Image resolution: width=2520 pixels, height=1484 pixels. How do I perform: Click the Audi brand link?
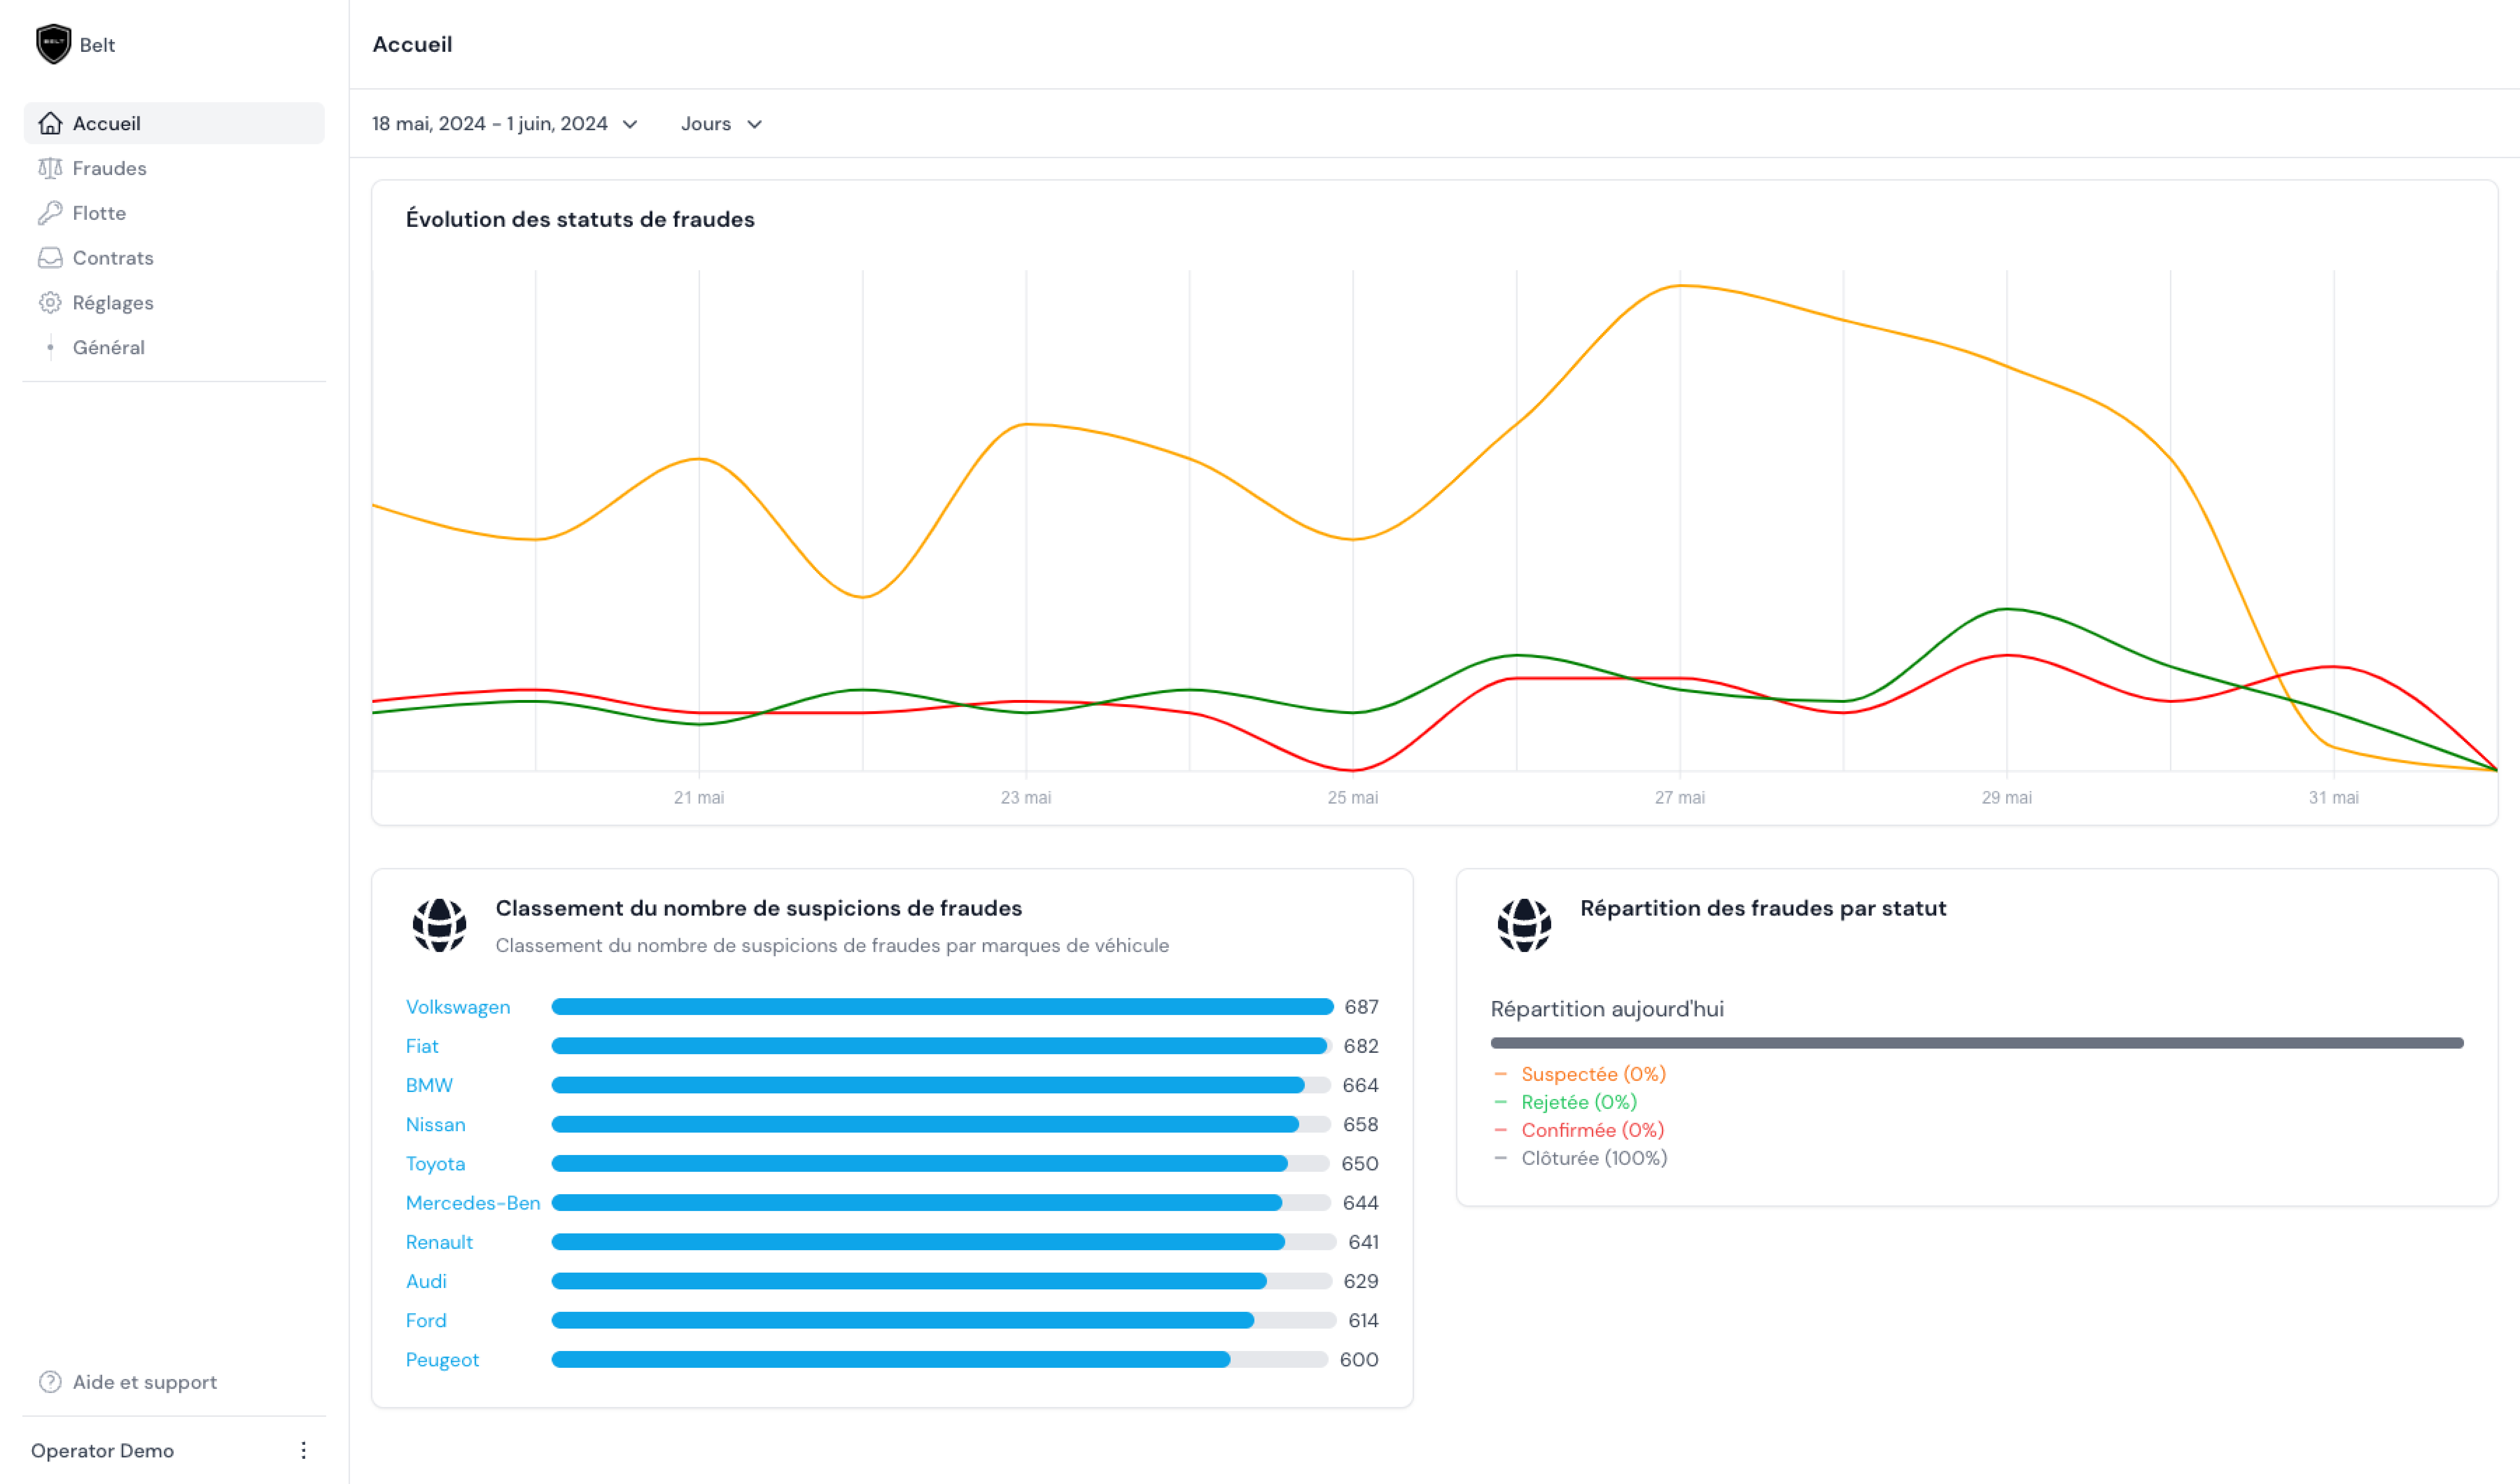coord(426,1281)
